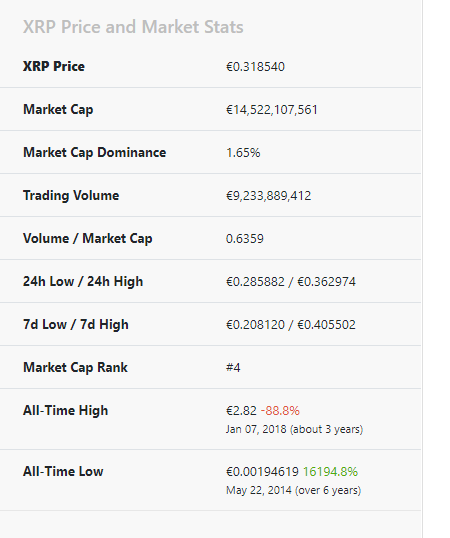
Task: Click the 1.65% dominance value
Action: pos(243,153)
